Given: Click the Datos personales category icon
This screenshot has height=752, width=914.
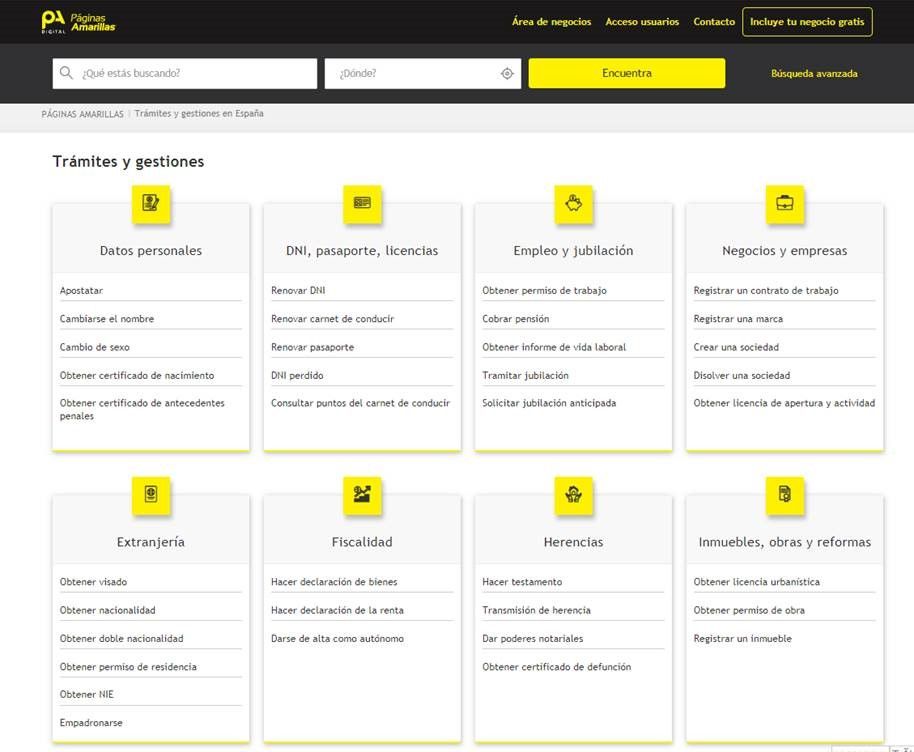Looking at the screenshot, I should tap(151, 203).
